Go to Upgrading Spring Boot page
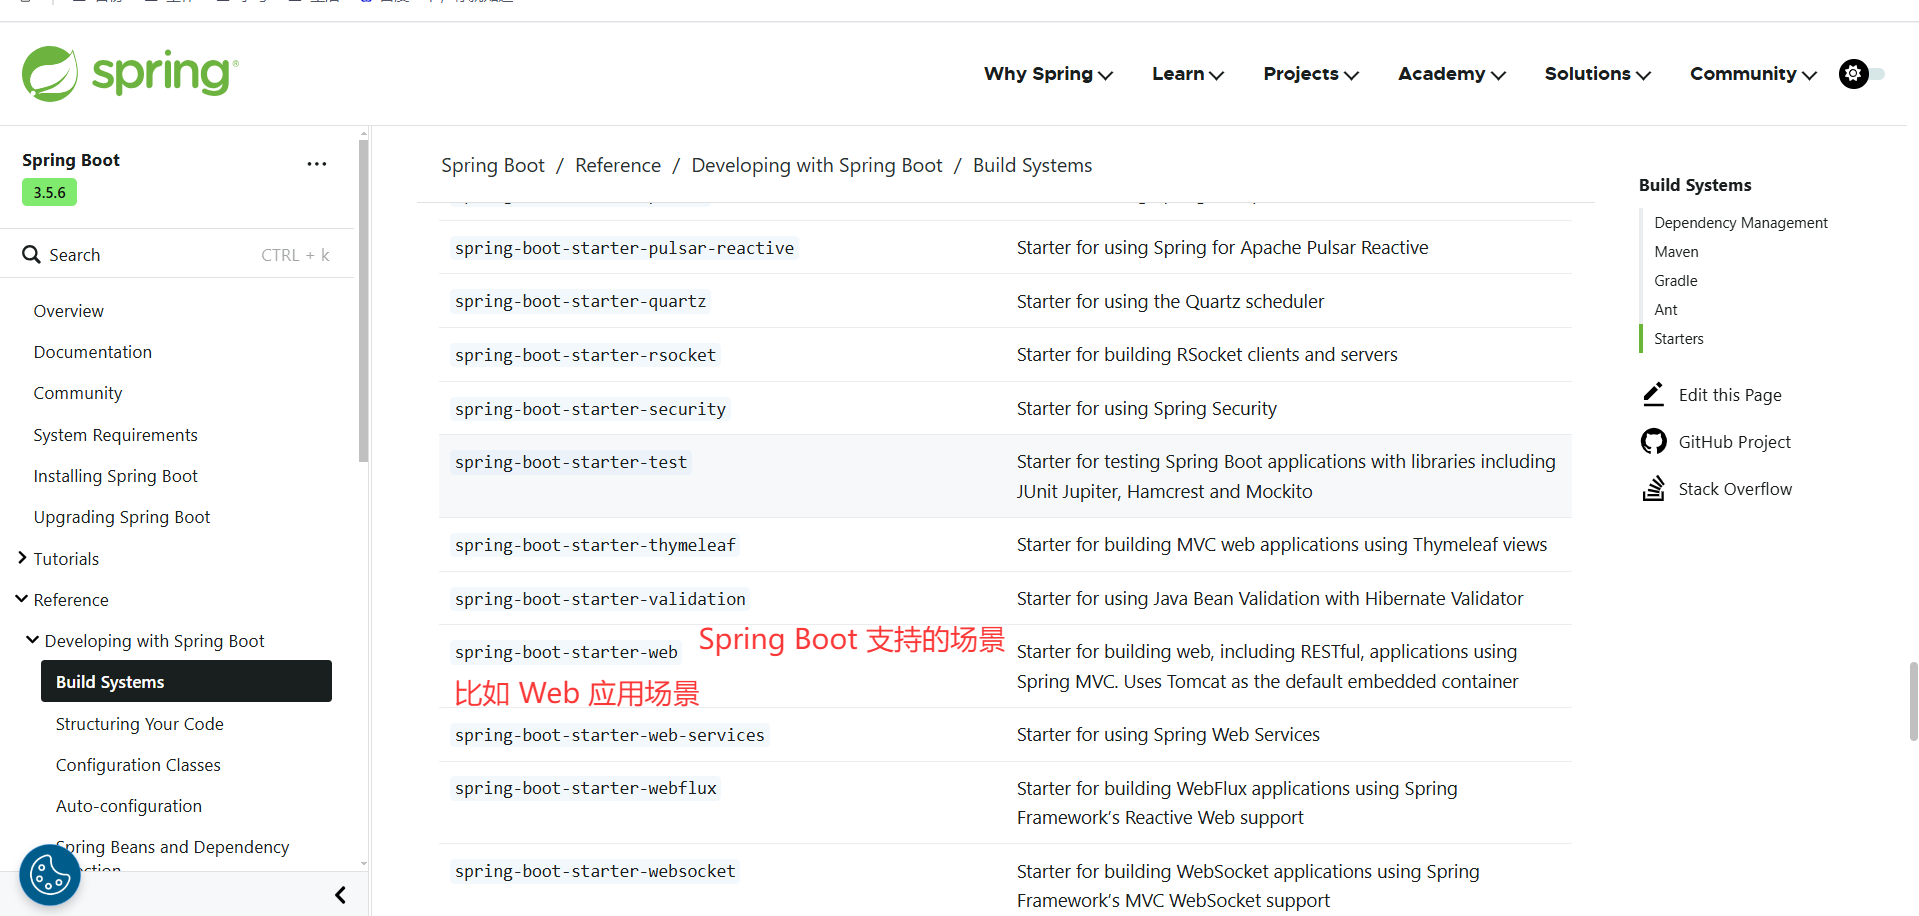Viewport: 1919px width, 916px height. [122, 517]
